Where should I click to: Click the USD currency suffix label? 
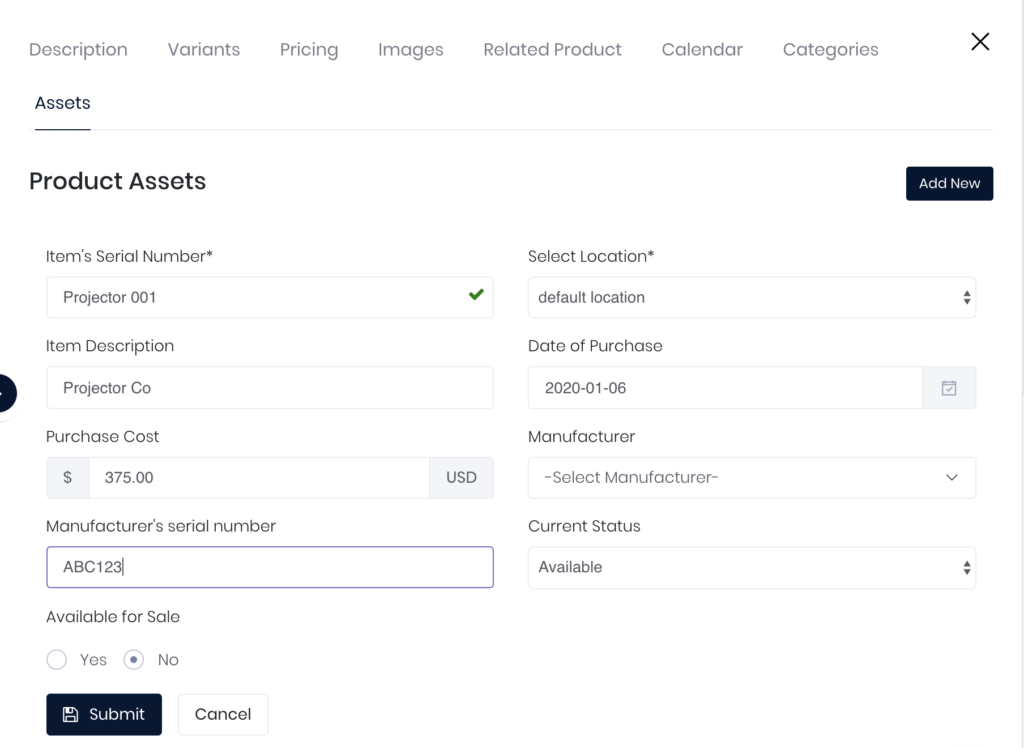click(461, 478)
